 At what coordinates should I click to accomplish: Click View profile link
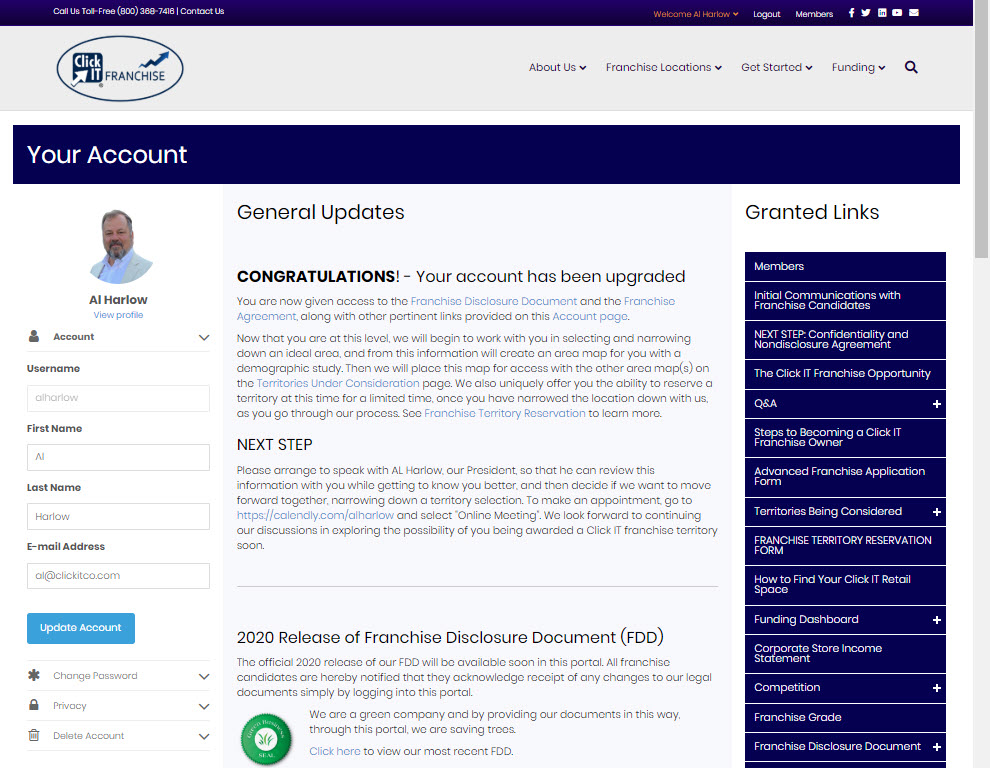[x=118, y=315]
